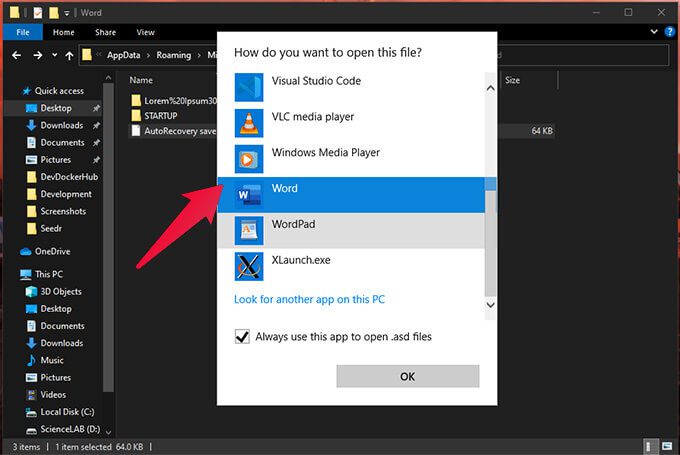This screenshot has height=455, width=680.
Task: Click the 64 KB size cell
Action: click(x=542, y=131)
